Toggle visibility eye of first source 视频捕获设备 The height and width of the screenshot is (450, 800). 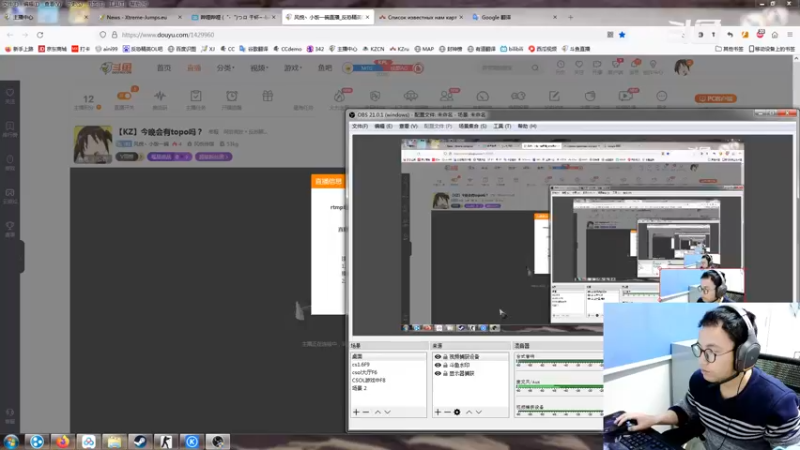coord(438,357)
